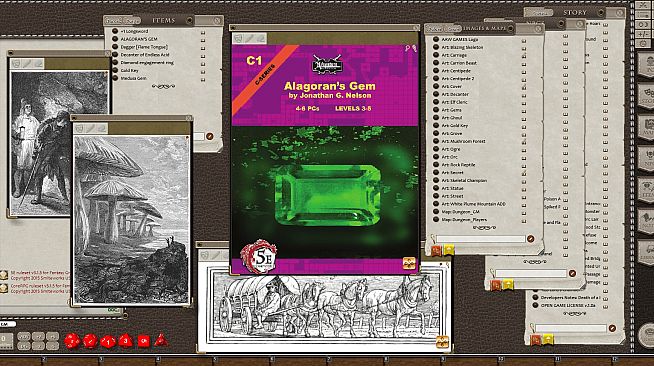Select the mask tool in Alagoran's Gem image window
654x366 pixels.
click(239, 38)
